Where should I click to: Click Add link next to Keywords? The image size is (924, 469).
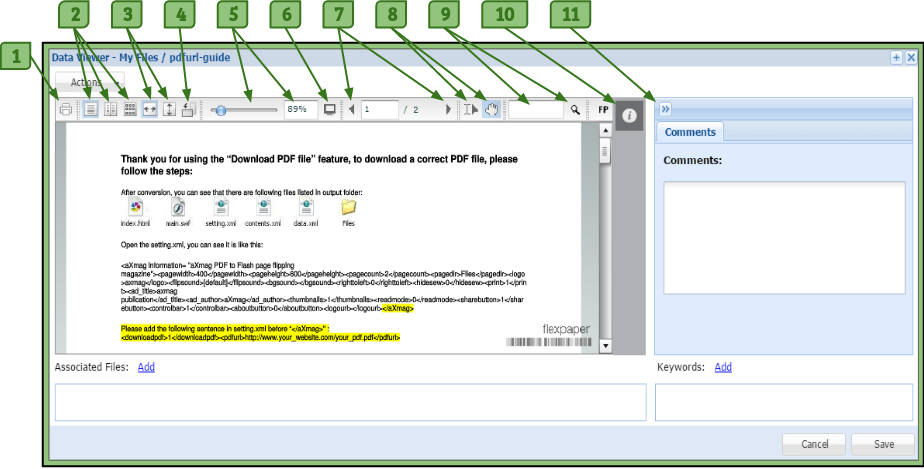723,367
